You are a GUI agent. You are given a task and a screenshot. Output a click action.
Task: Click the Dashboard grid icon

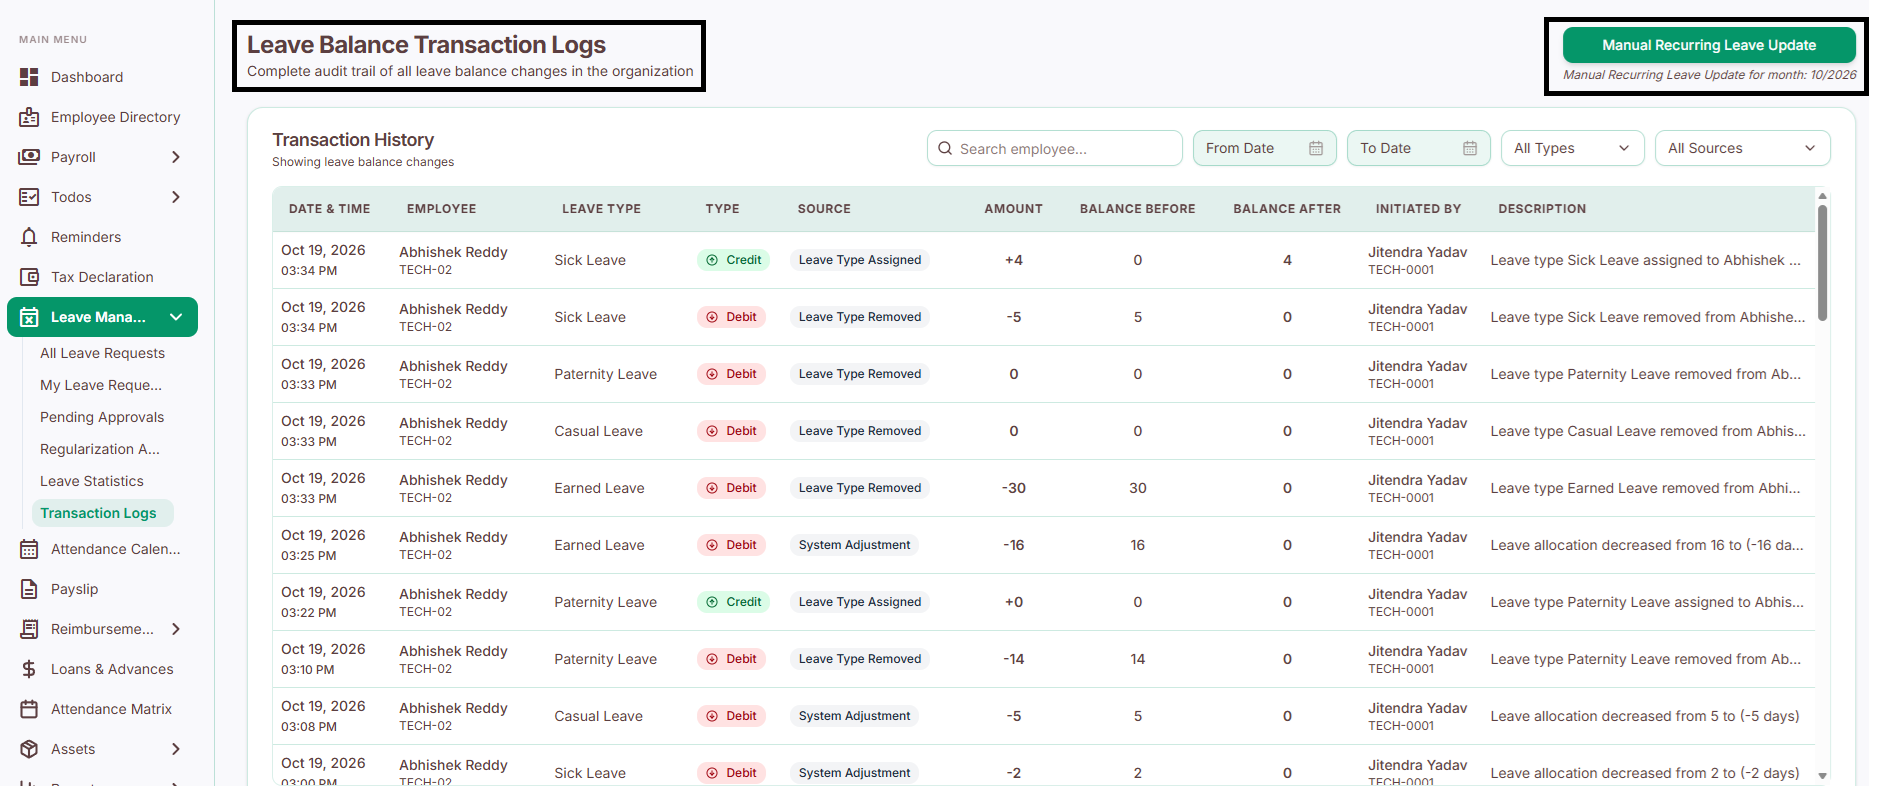pos(29,77)
